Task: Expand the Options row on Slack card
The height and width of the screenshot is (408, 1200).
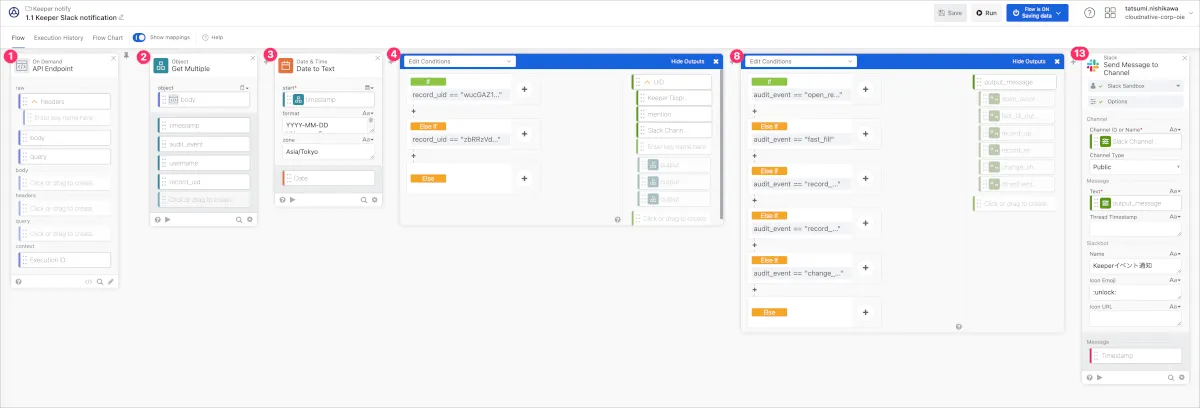Action: point(1135,101)
